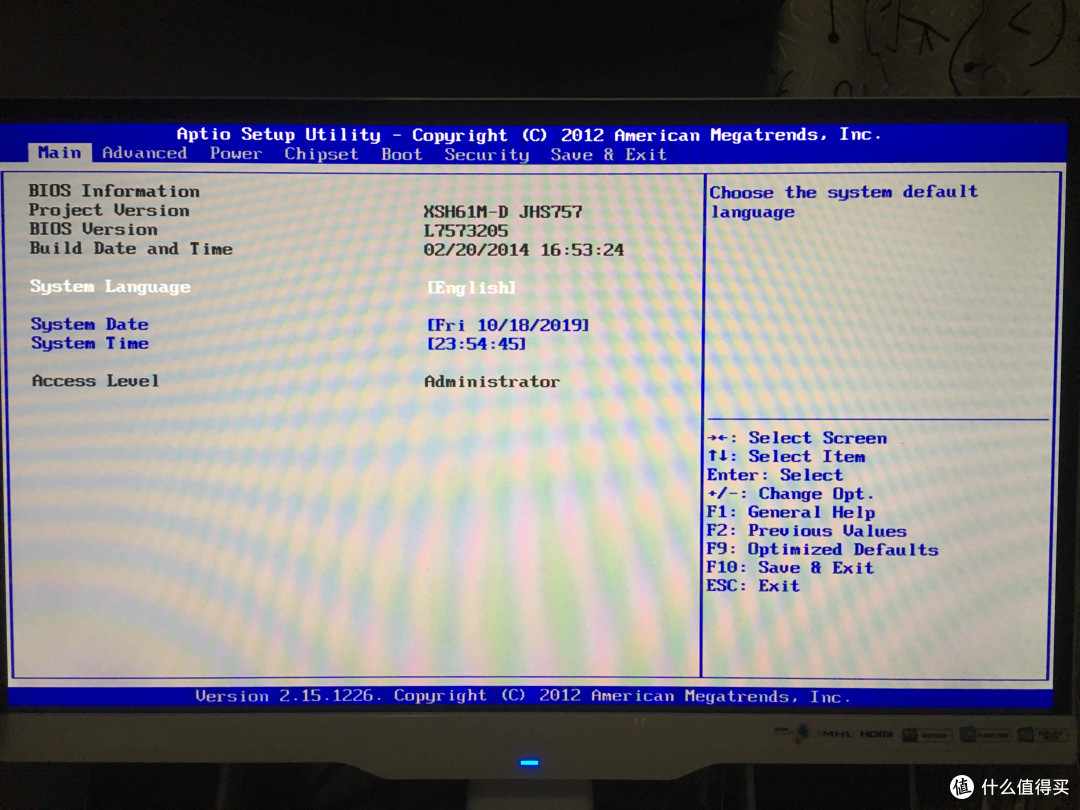
Task: Go to the Chipset tab
Action: point(321,154)
